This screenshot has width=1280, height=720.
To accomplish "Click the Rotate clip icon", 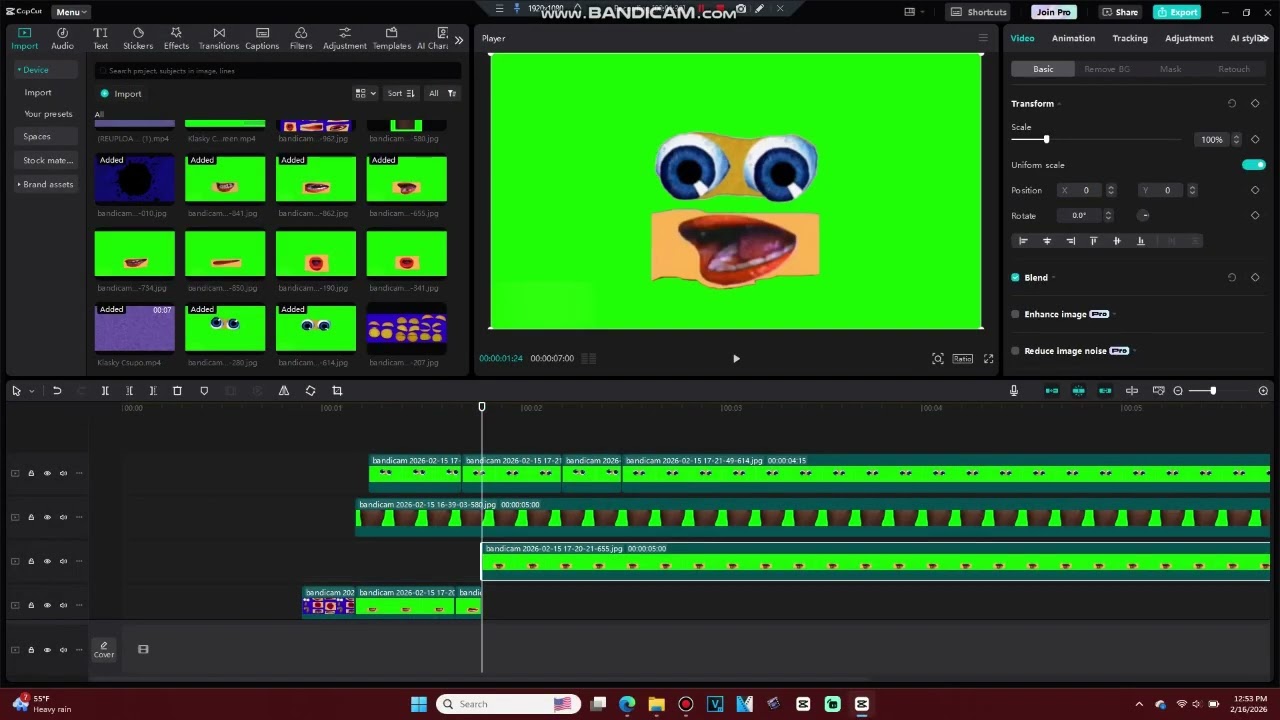I will pos(310,391).
